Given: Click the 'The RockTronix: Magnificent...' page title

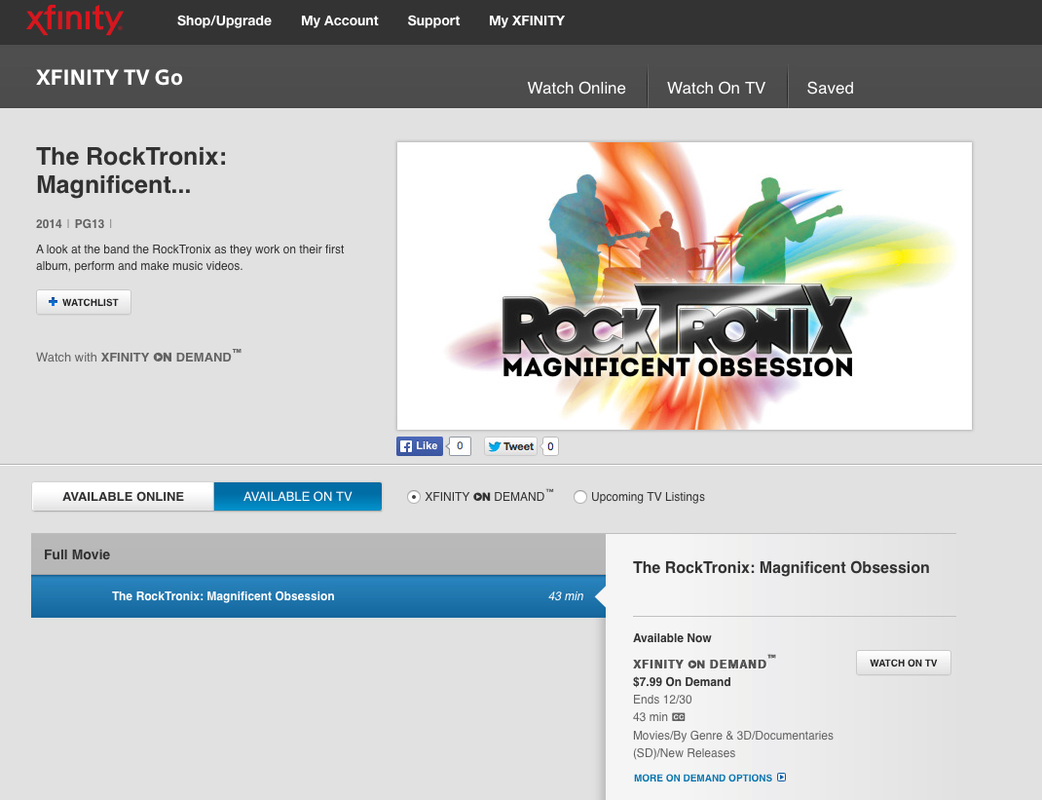Looking at the screenshot, I should 132,170.
